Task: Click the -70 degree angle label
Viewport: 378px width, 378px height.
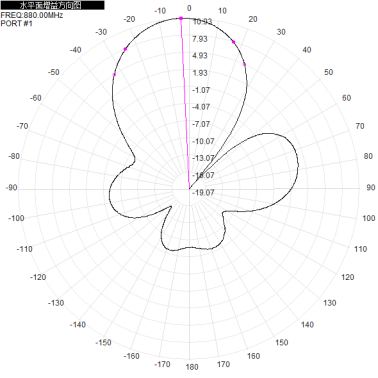Action: coord(22,126)
